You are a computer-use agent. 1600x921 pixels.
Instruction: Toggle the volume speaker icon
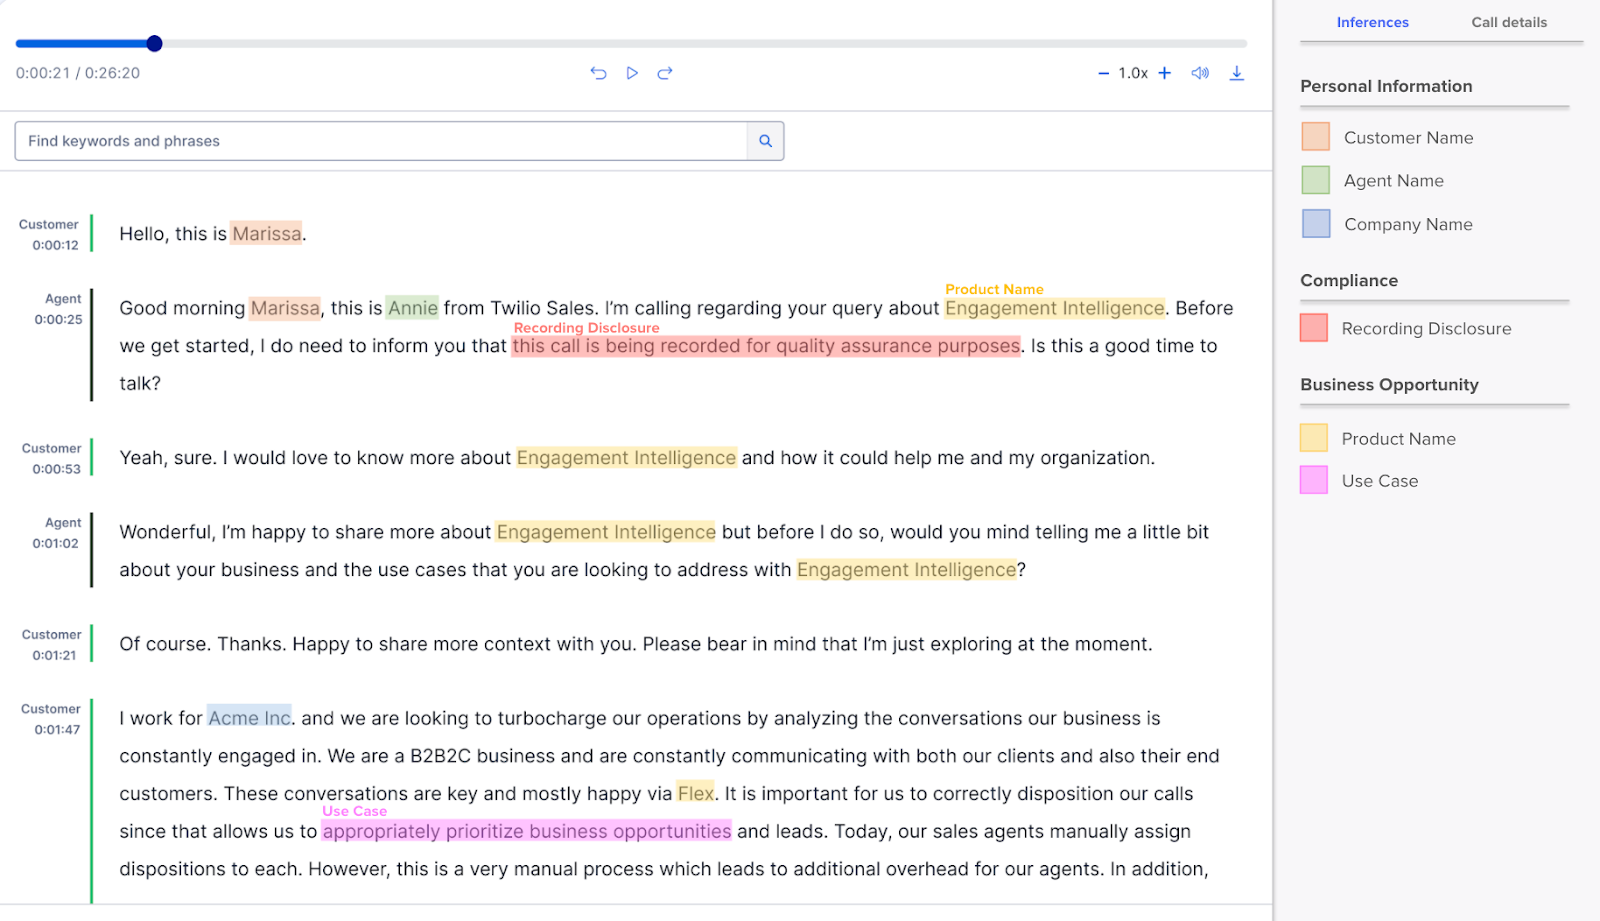[x=1200, y=73]
